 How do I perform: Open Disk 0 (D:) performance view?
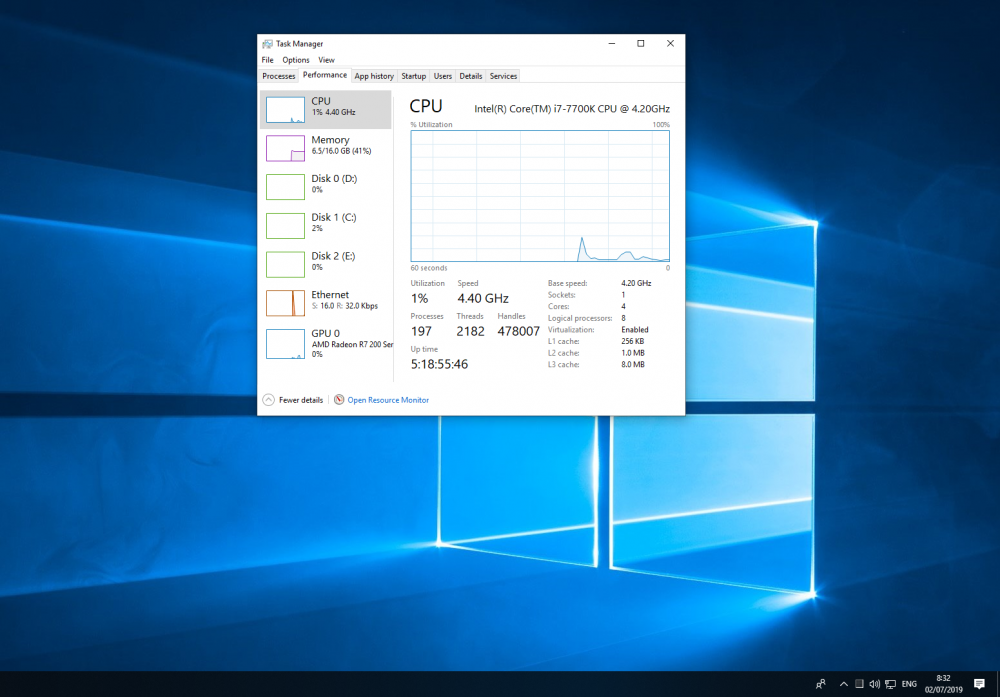[x=325, y=186]
